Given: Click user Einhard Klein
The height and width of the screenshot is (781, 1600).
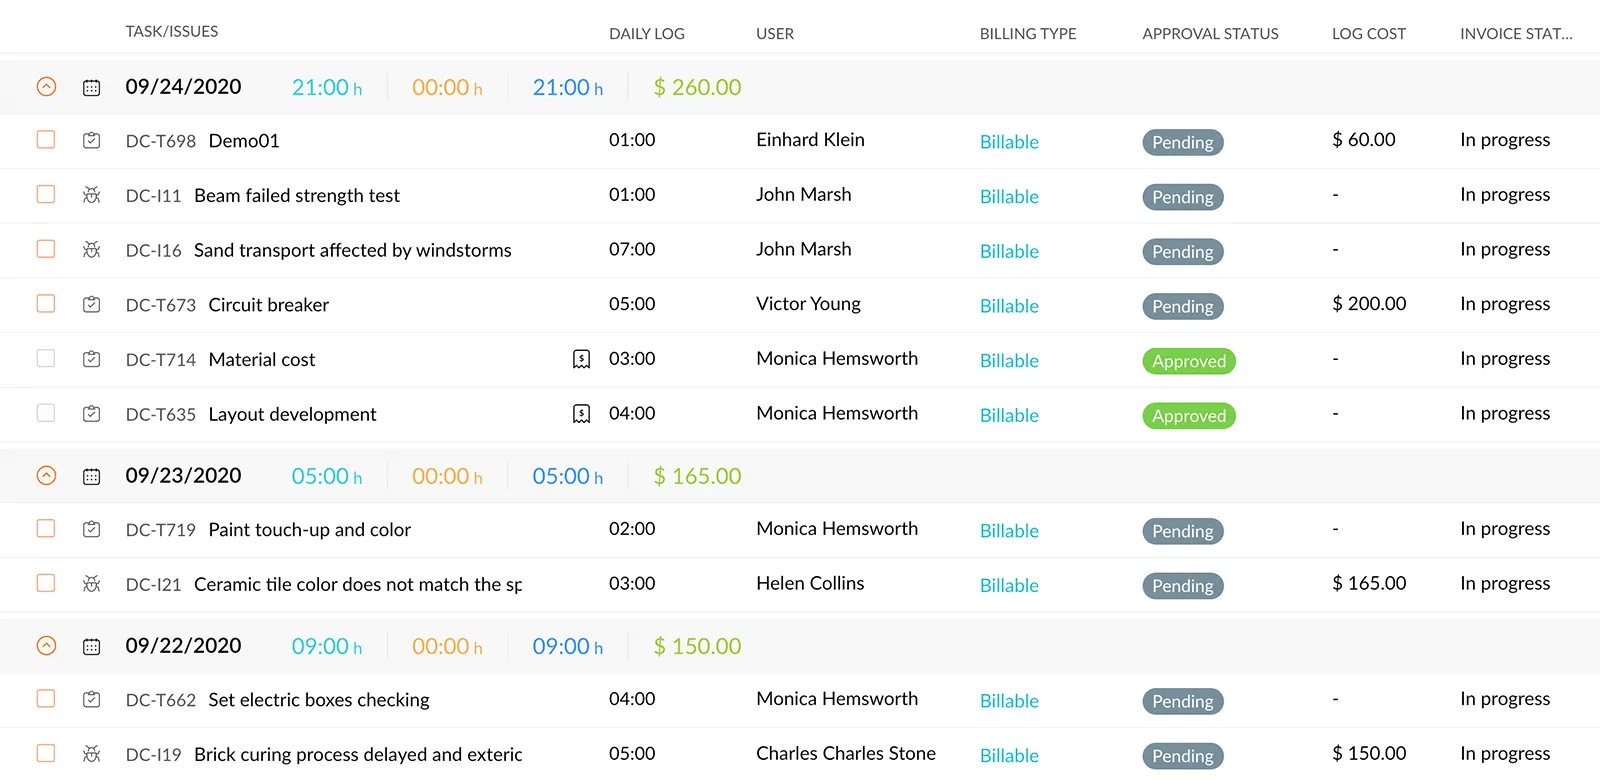Looking at the screenshot, I should pyautogui.click(x=810, y=140).
